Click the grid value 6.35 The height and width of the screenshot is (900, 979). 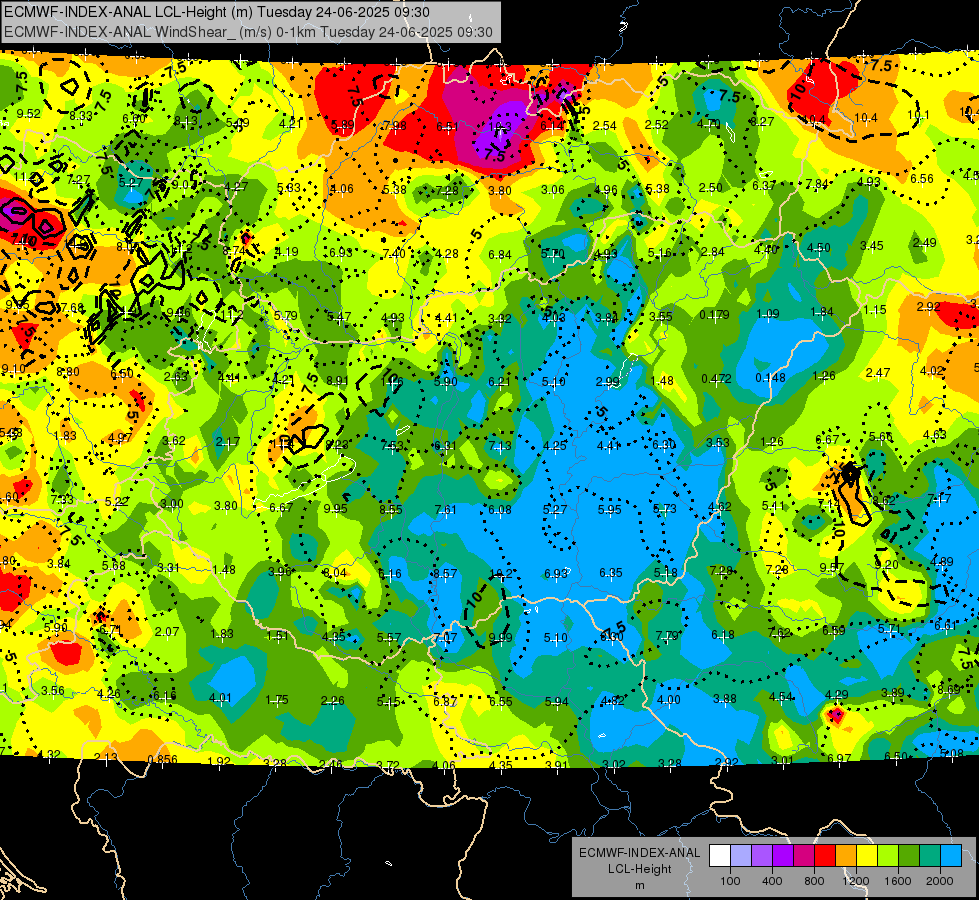[x=611, y=573]
